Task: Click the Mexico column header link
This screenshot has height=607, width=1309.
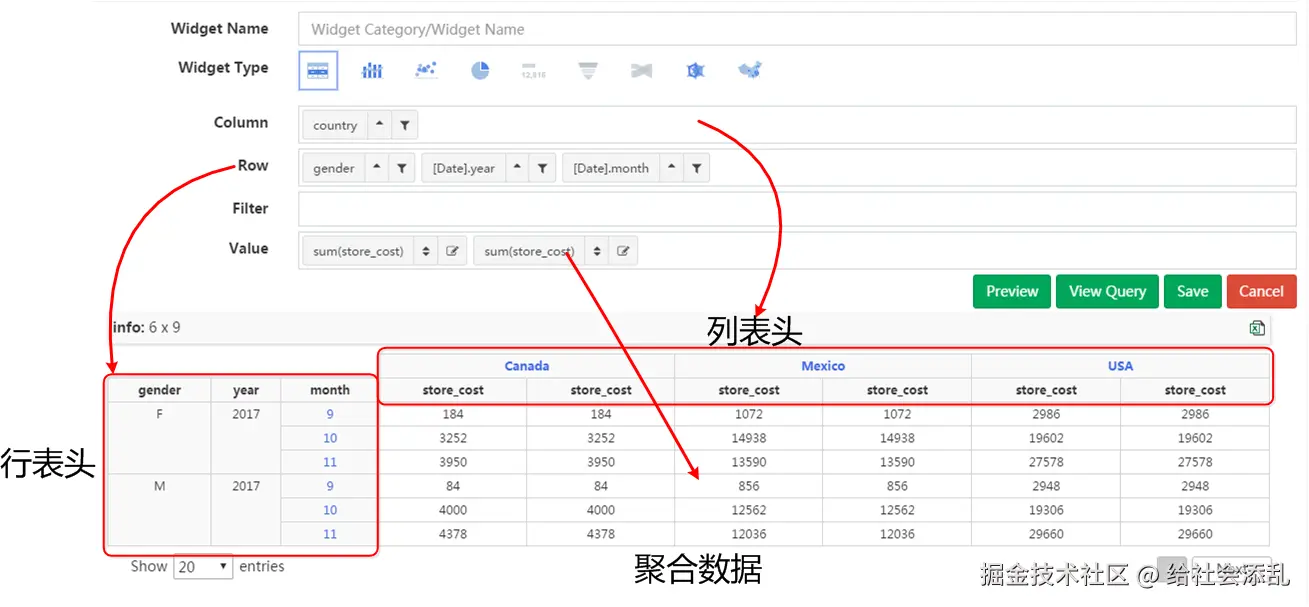Action: 823,366
